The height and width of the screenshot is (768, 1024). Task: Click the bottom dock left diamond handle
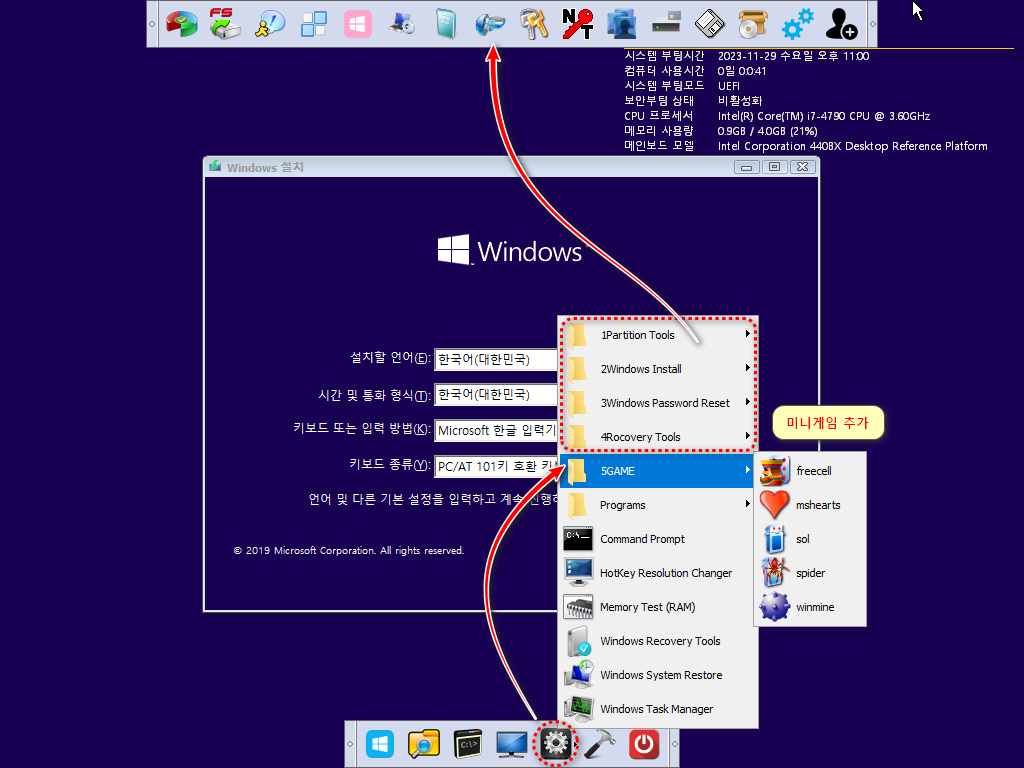click(350, 744)
